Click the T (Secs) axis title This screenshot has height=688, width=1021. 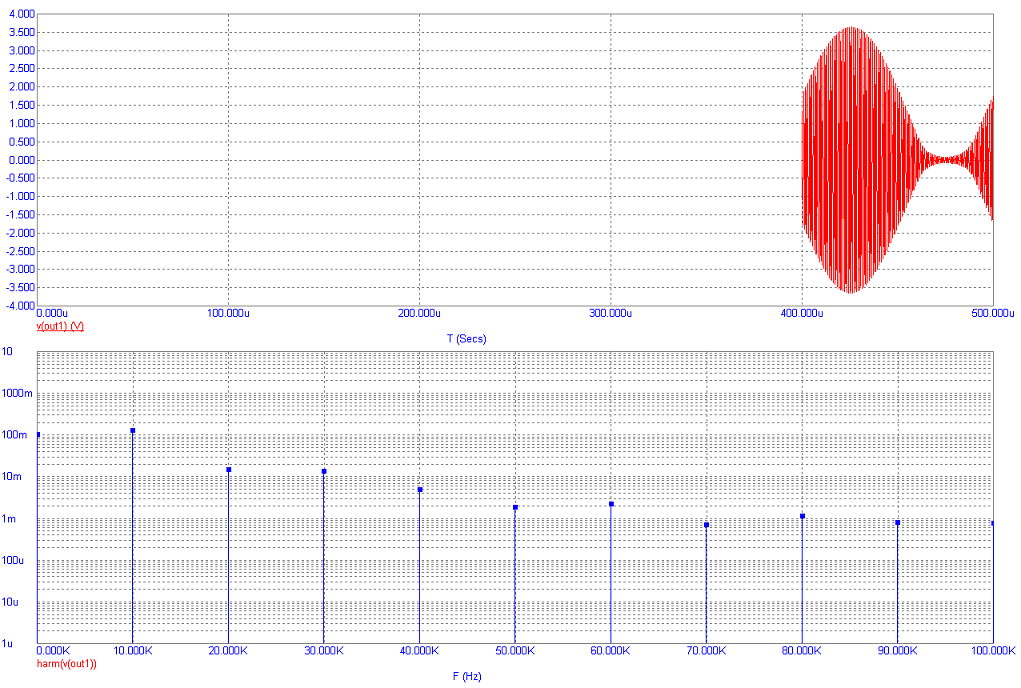pos(466,338)
